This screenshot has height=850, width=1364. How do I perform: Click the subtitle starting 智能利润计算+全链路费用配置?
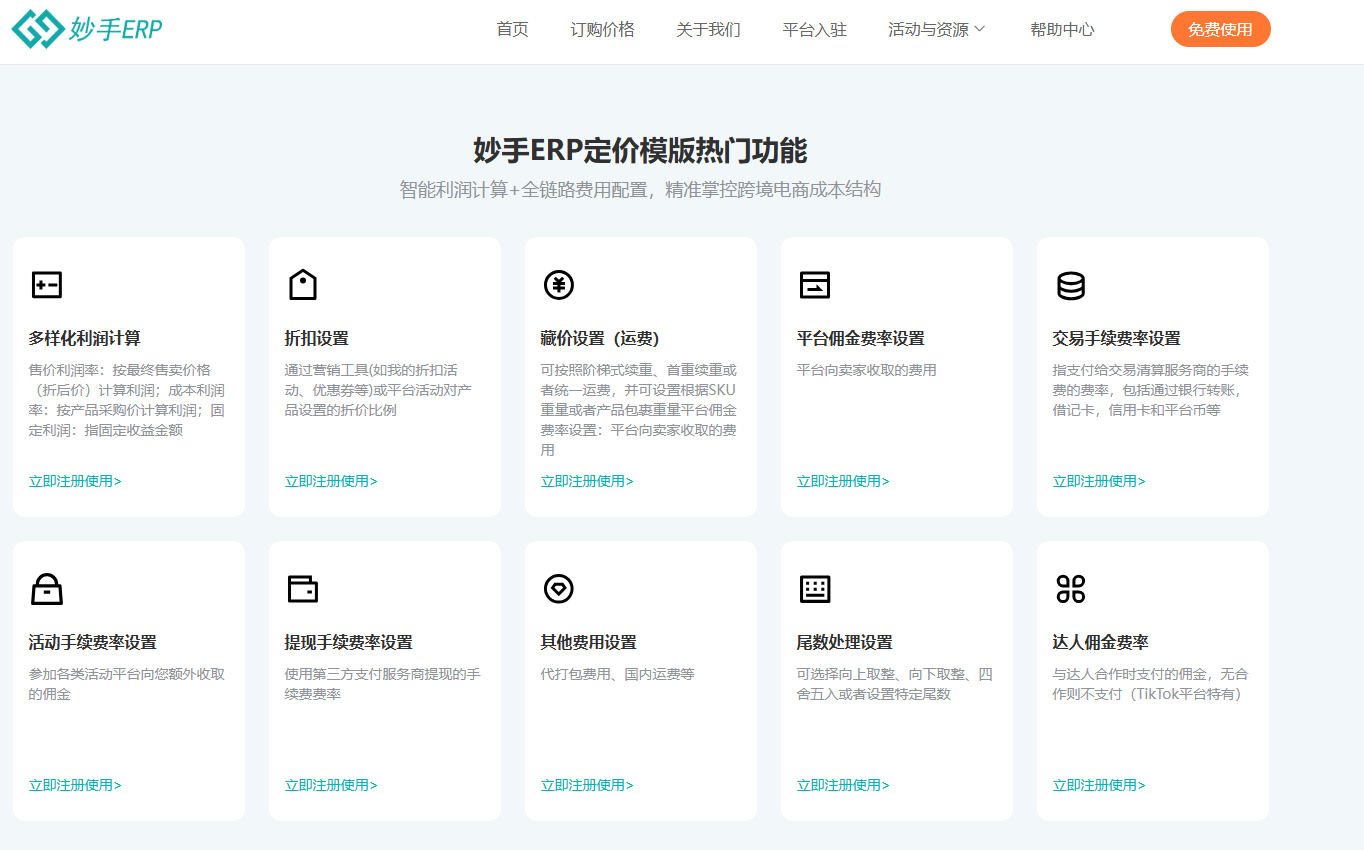point(640,189)
